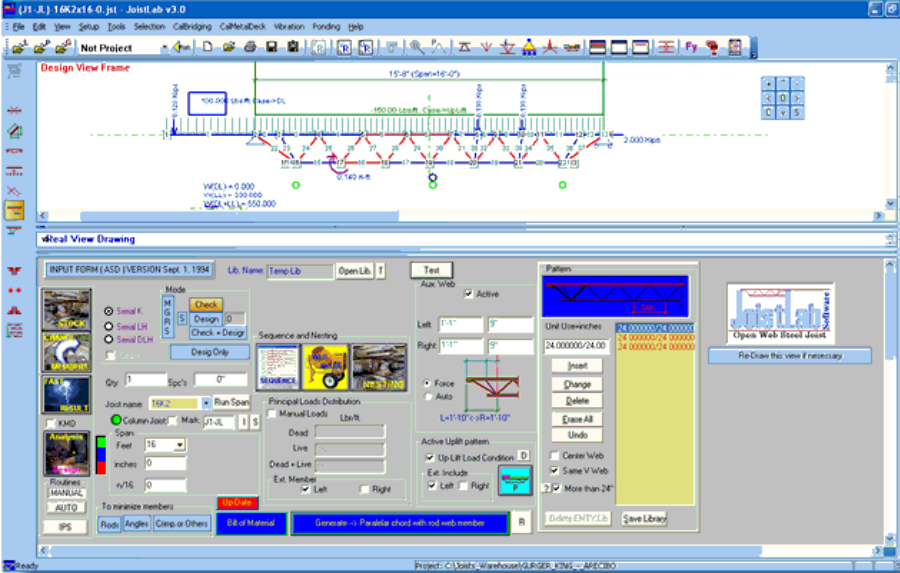Click the printer toolbar icon
Viewport: 900px width, 573px height.
250,47
